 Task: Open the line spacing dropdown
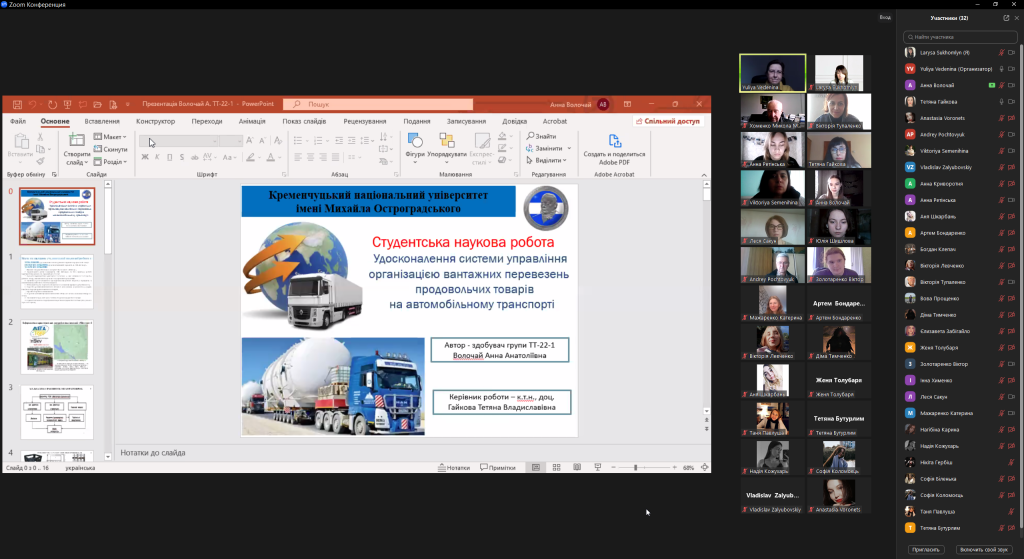point(366,140)
